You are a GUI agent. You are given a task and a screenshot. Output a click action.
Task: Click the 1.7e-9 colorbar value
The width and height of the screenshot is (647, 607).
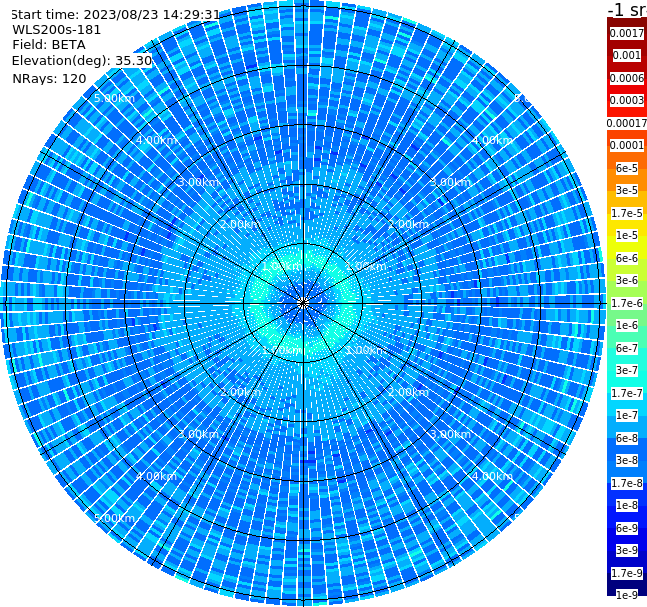pyautogui.click(x=627, y=573)
